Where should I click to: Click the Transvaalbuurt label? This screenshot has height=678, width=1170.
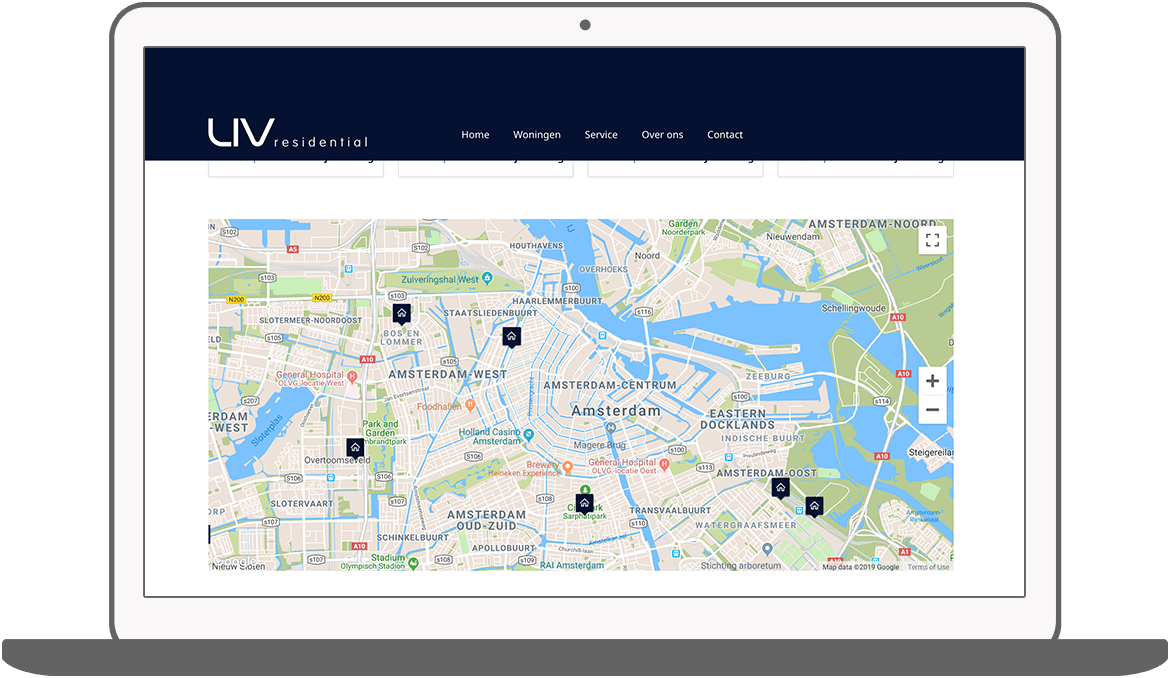[670, 511]
